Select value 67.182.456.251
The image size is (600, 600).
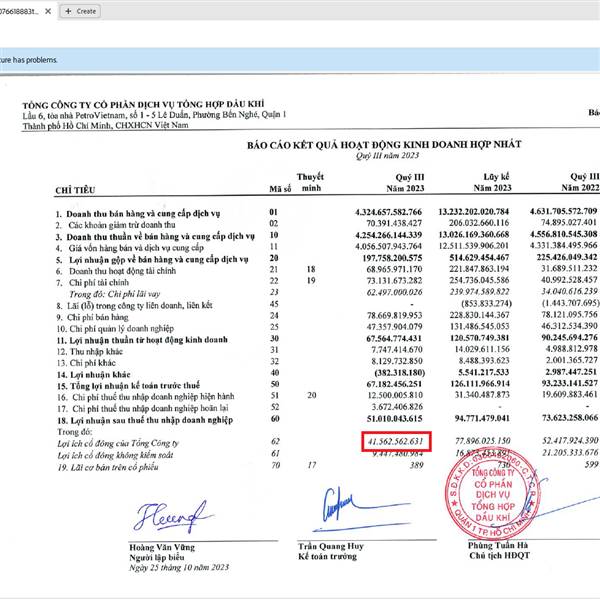click(394, 384)
